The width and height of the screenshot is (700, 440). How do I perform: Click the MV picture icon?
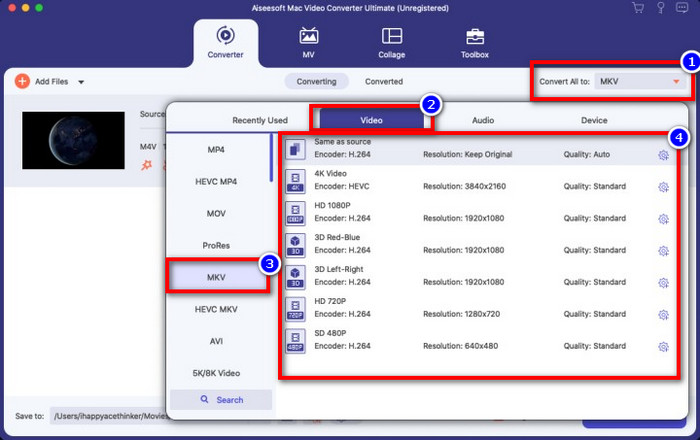pos(308,36)
